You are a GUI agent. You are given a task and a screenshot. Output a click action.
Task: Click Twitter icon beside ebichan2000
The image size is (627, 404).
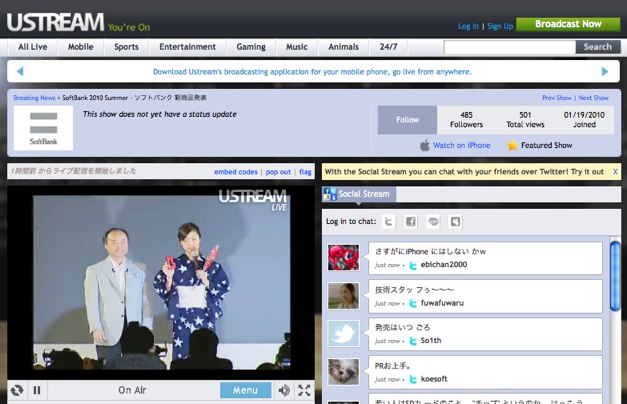coord(413,265)
